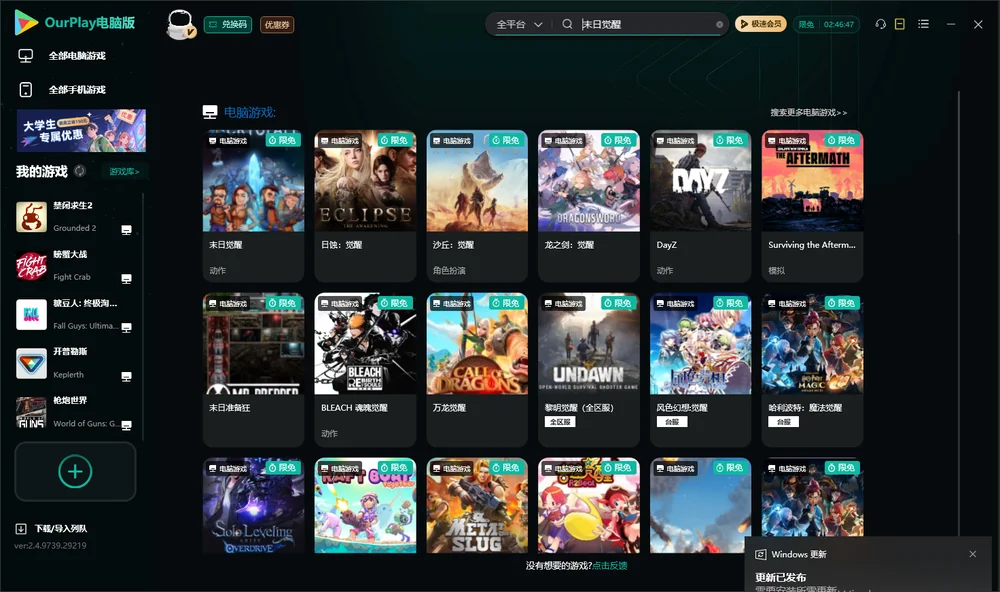Launch World of Guns from sidebar
This screenshot has height=592, width=1000.
point(31,412)
